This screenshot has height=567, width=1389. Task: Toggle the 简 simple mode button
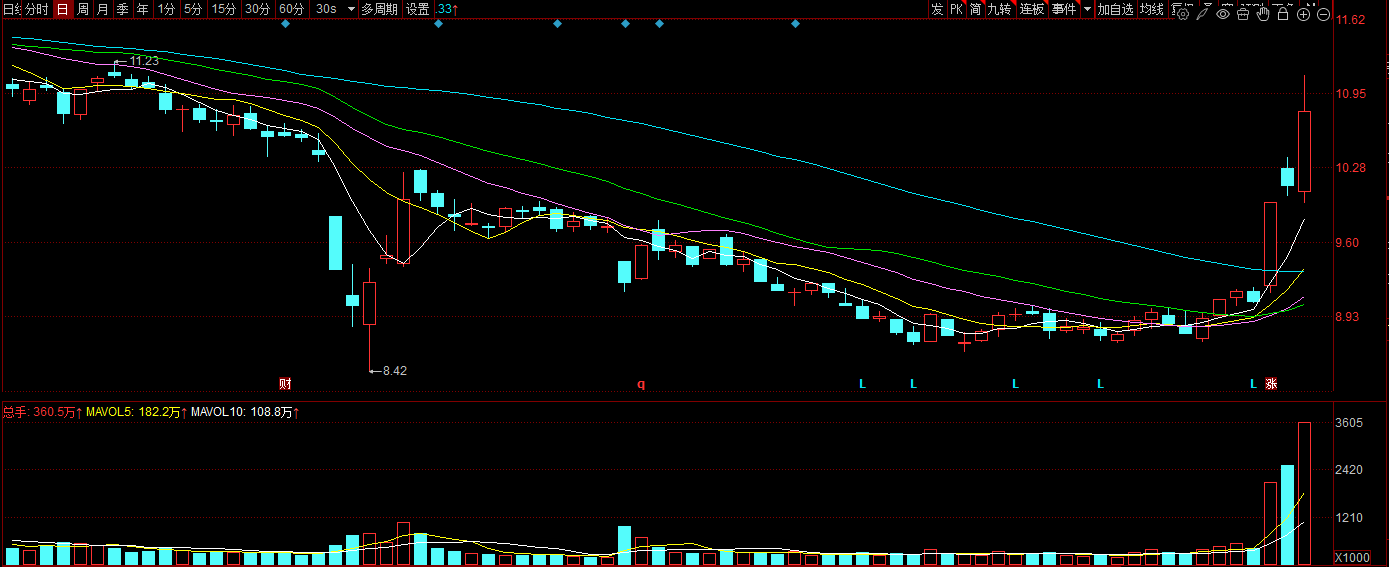pos(975,9)
